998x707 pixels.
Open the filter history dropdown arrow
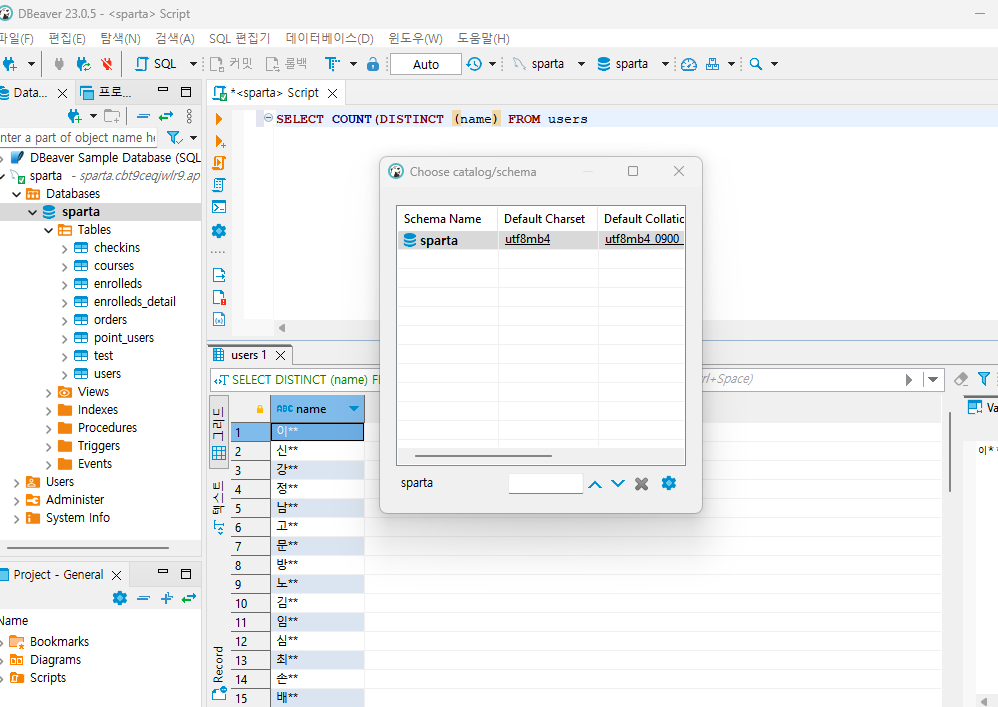[x=932, y=379]
